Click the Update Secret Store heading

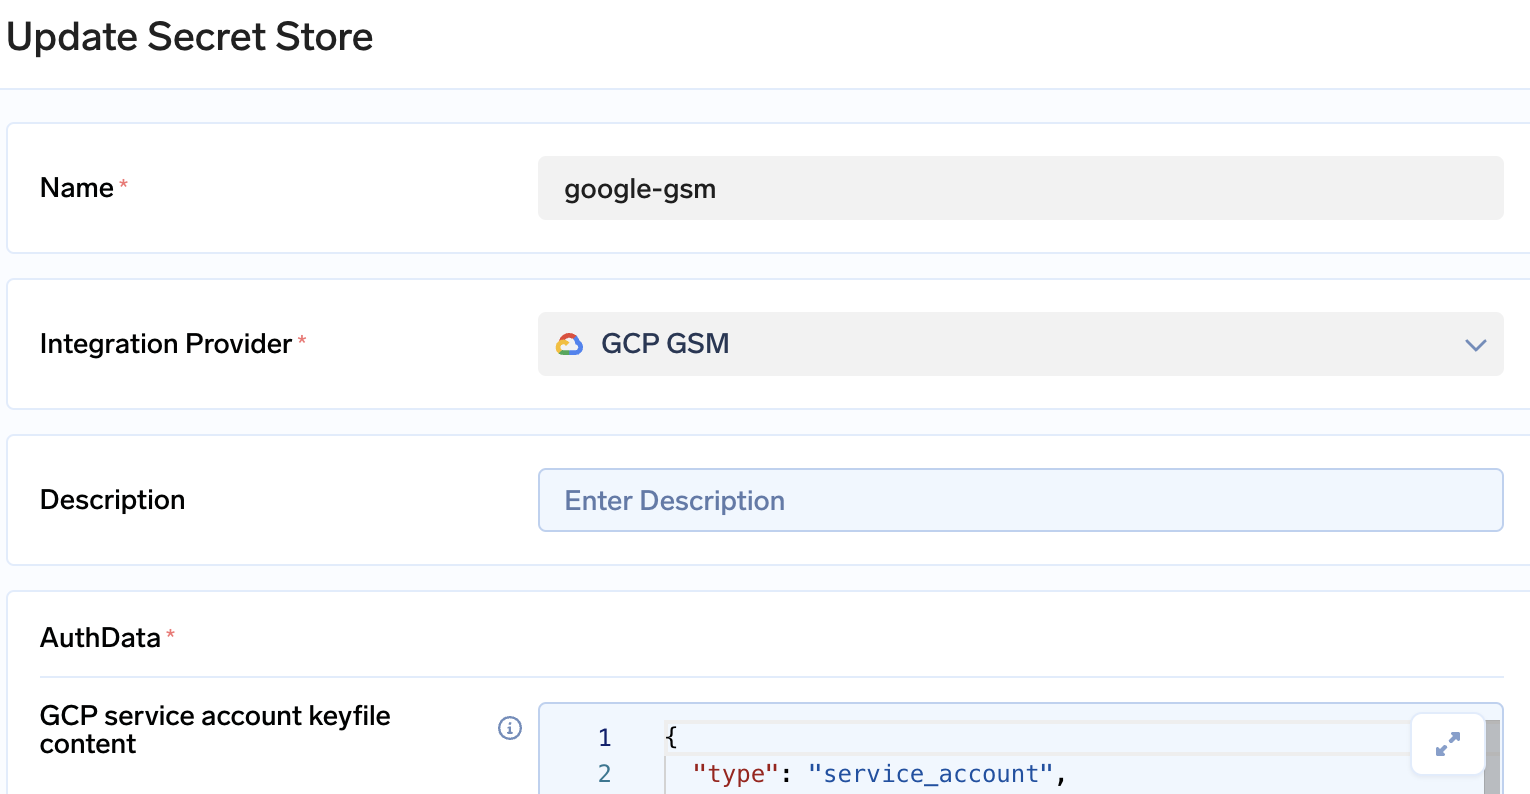189,37
